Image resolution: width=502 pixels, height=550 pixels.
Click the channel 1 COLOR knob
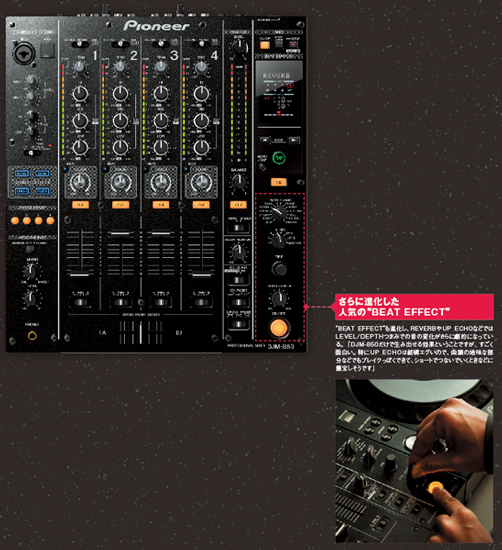click(80, 182)
